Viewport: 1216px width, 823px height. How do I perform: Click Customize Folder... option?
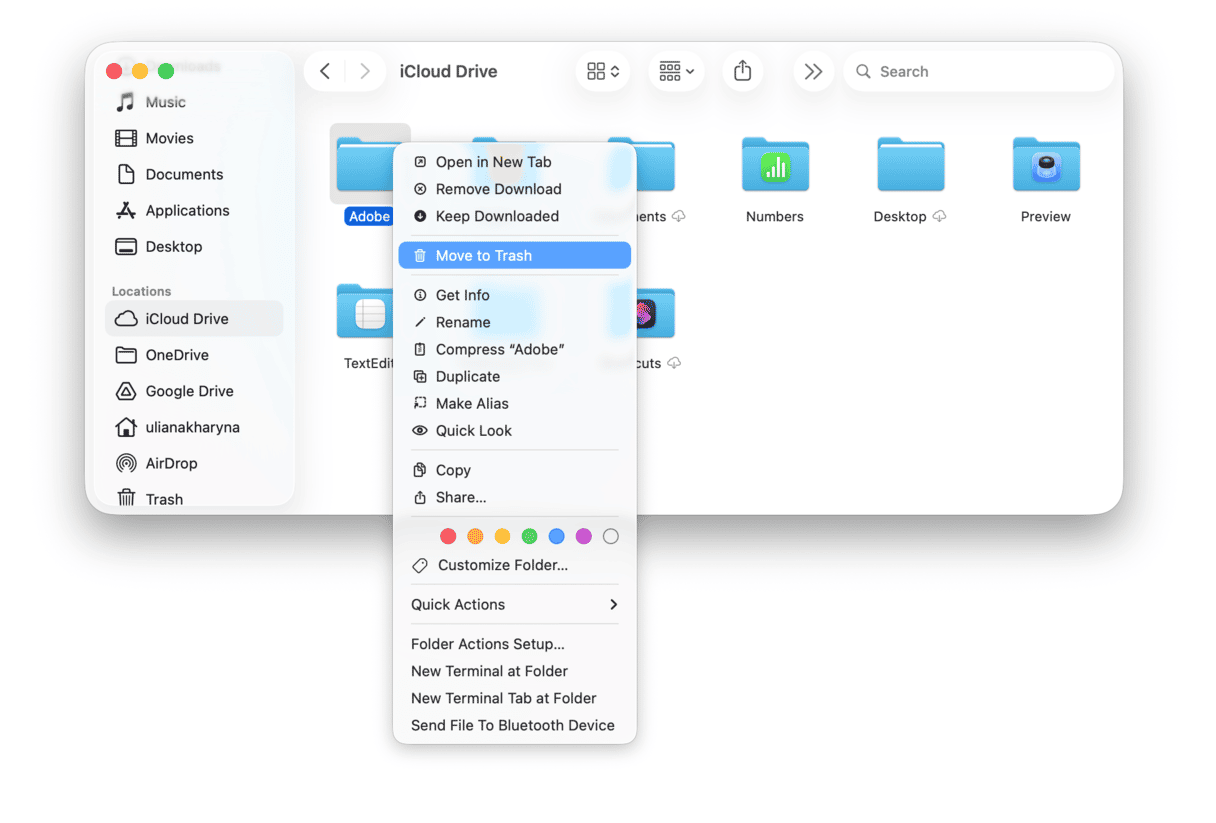tap(502, 565)
